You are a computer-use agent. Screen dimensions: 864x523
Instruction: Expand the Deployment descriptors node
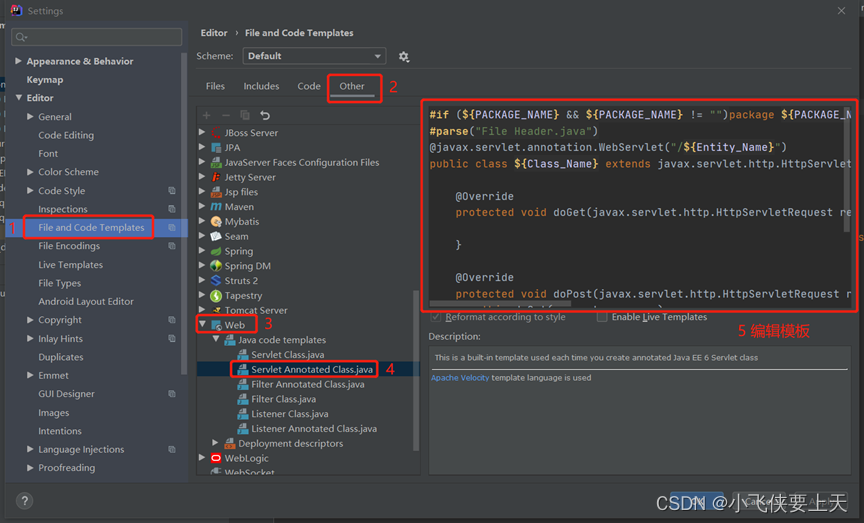215,443
